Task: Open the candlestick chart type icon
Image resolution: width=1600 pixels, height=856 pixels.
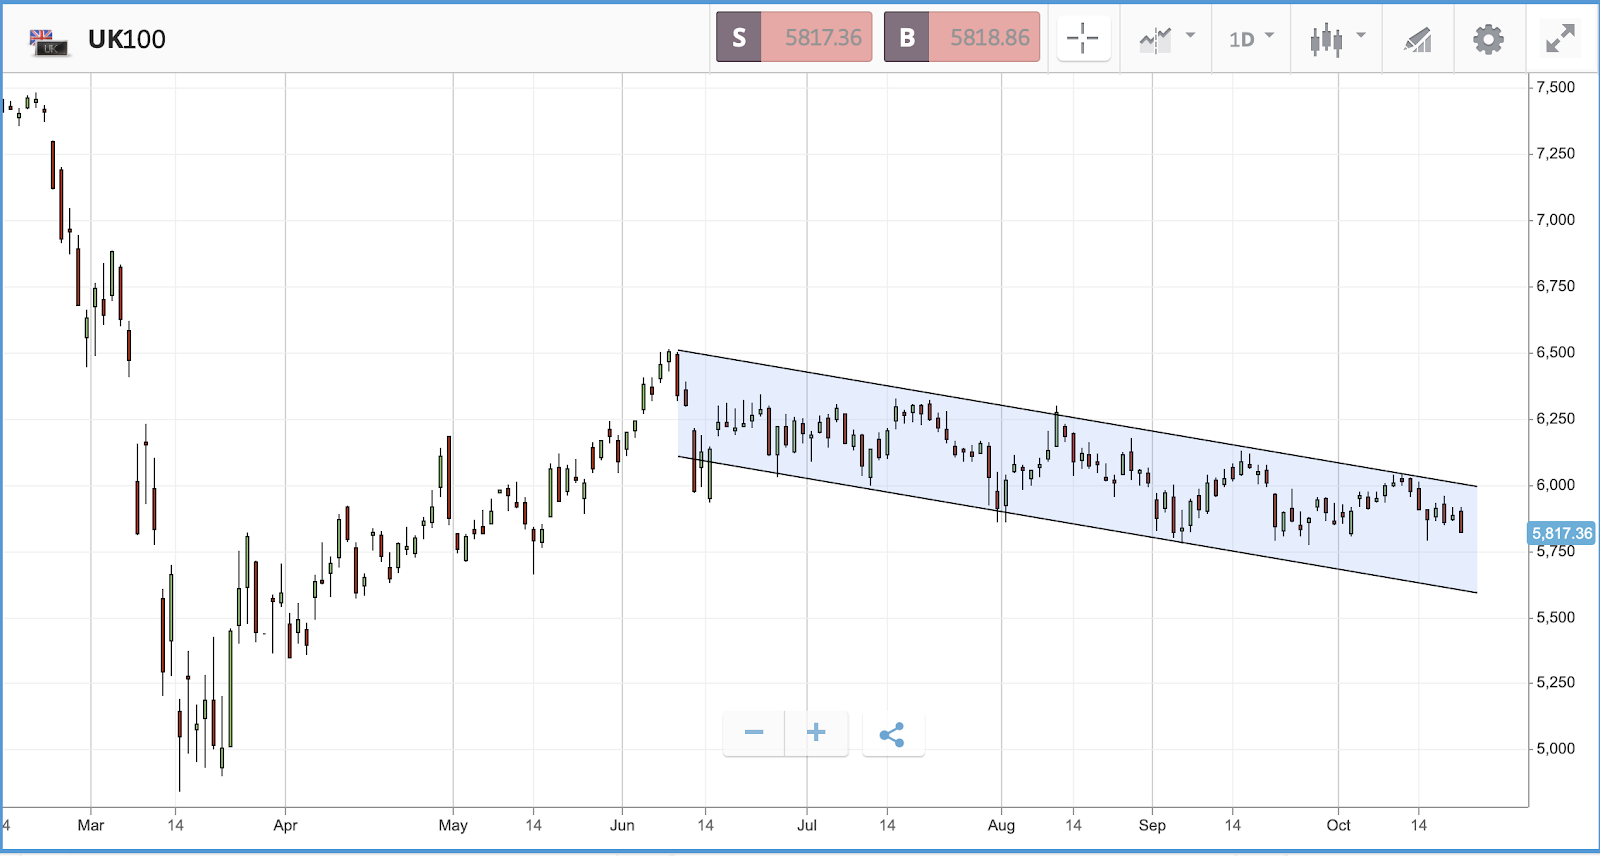Action: pos(1326,40)
